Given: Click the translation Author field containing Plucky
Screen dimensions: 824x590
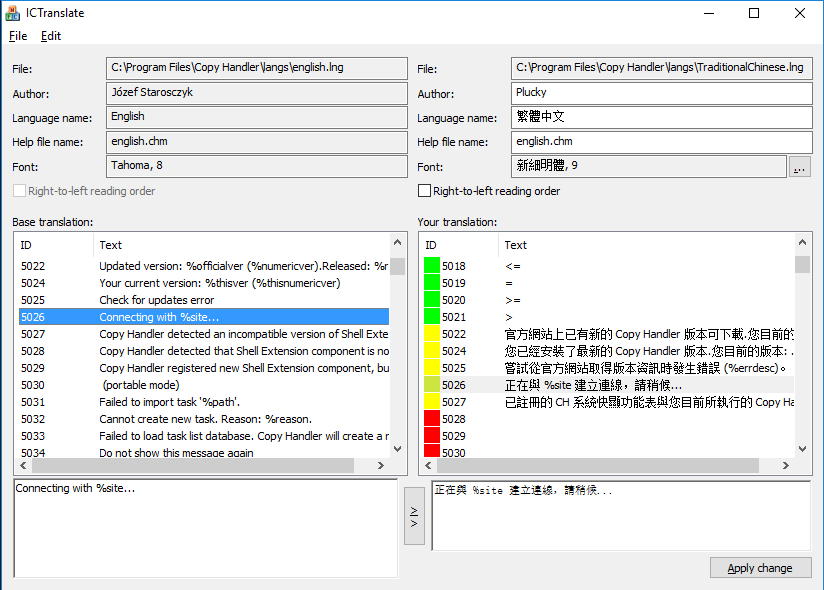Looking at the screenshot, I should (662, 93).
